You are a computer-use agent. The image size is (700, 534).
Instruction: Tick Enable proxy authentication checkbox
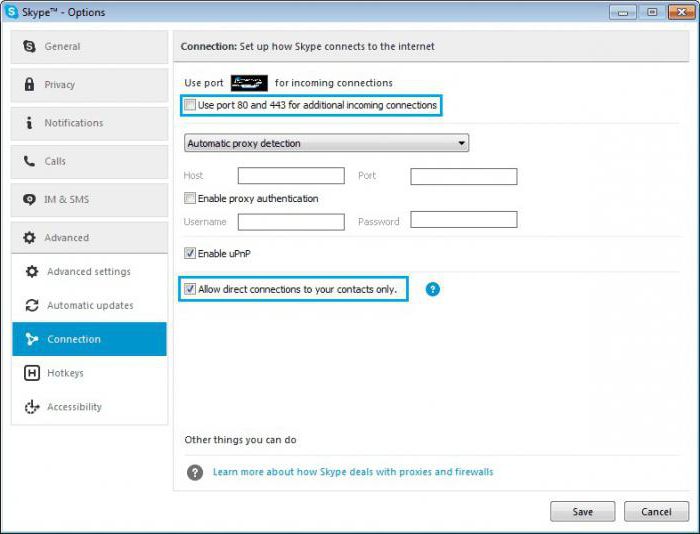190,198
